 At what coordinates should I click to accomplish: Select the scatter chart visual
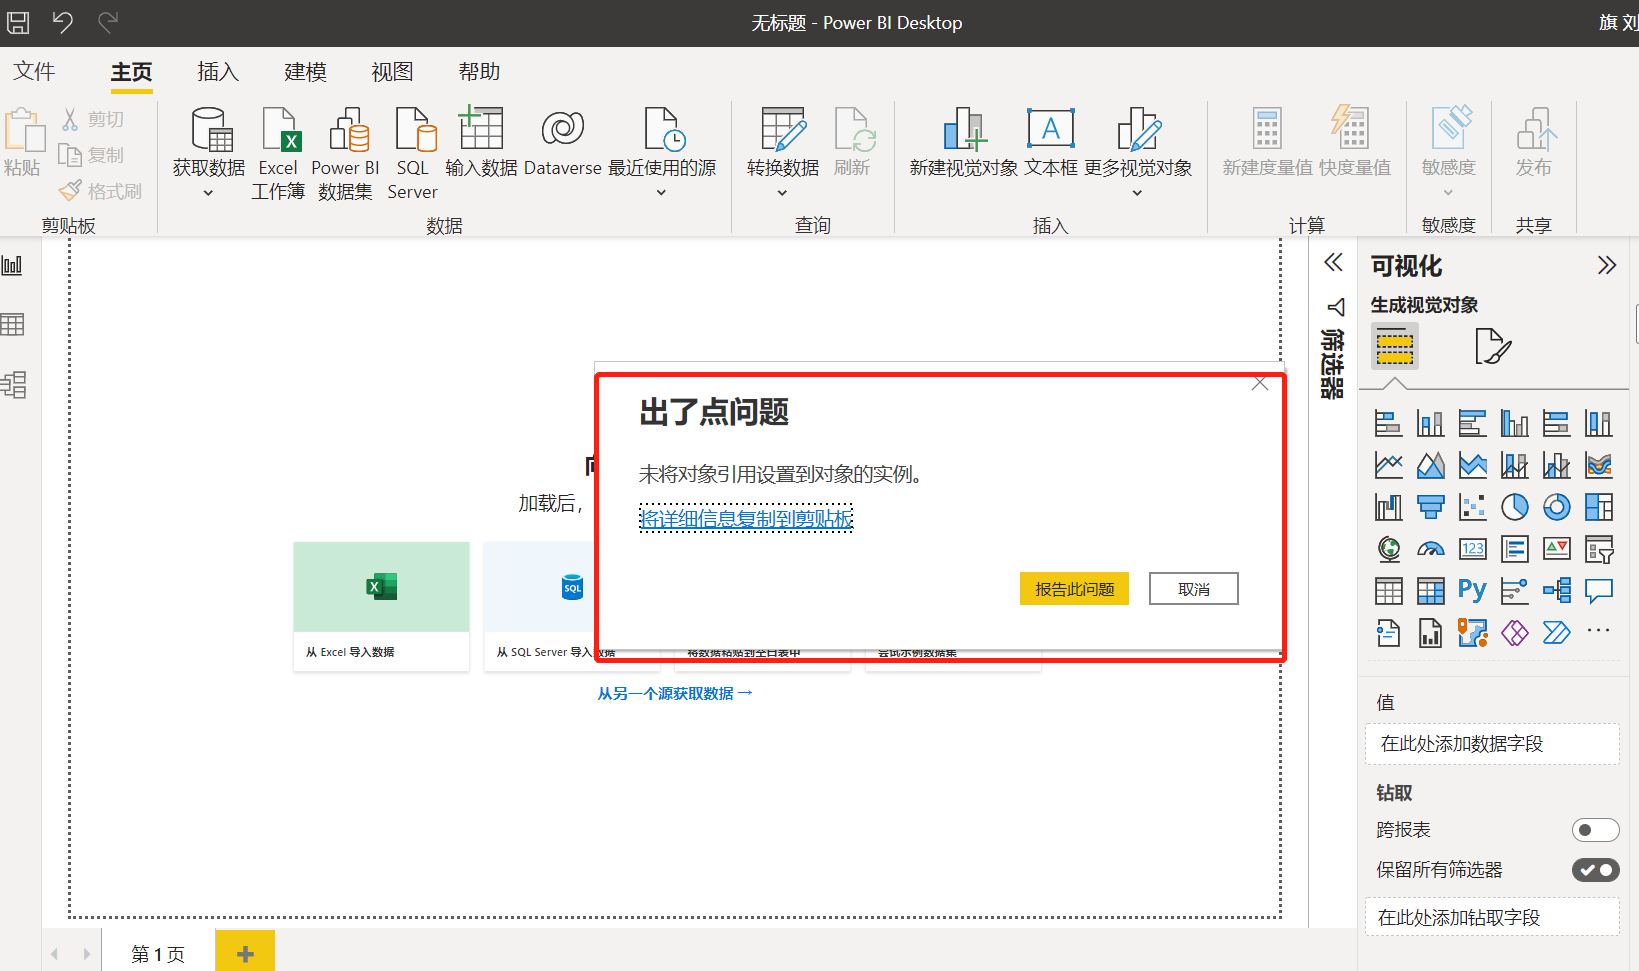[x=1472, y=507]
